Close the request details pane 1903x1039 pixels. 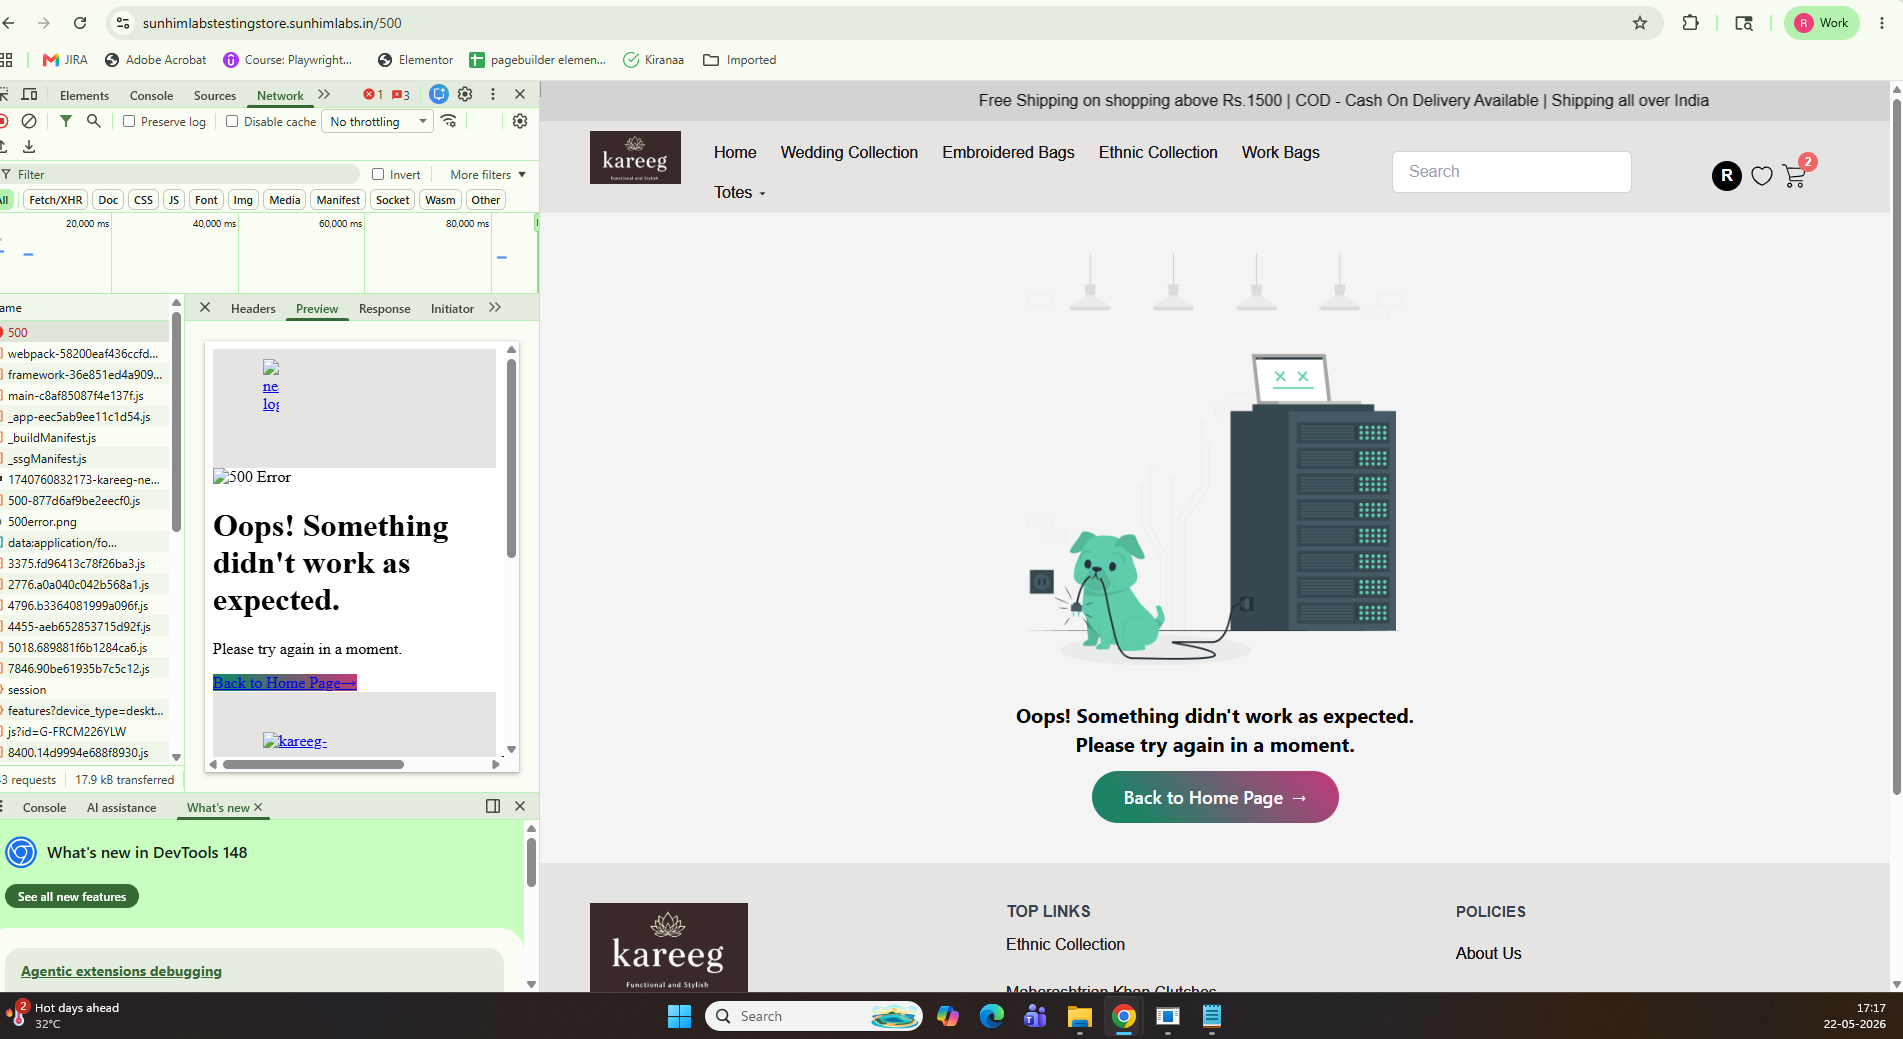205,308
